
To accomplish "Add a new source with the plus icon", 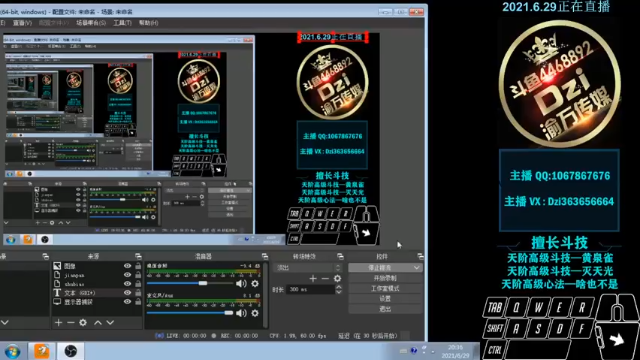I will 58,322.
